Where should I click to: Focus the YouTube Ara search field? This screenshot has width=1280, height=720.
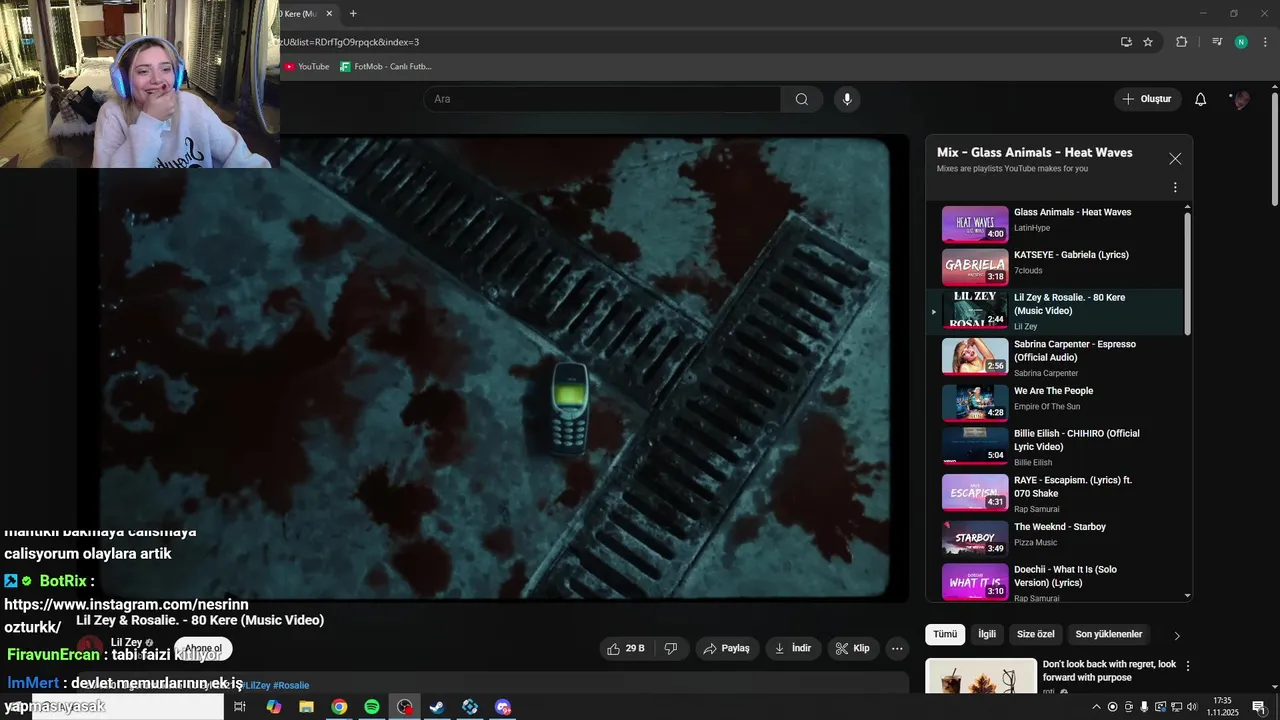[x=602, y=99]
